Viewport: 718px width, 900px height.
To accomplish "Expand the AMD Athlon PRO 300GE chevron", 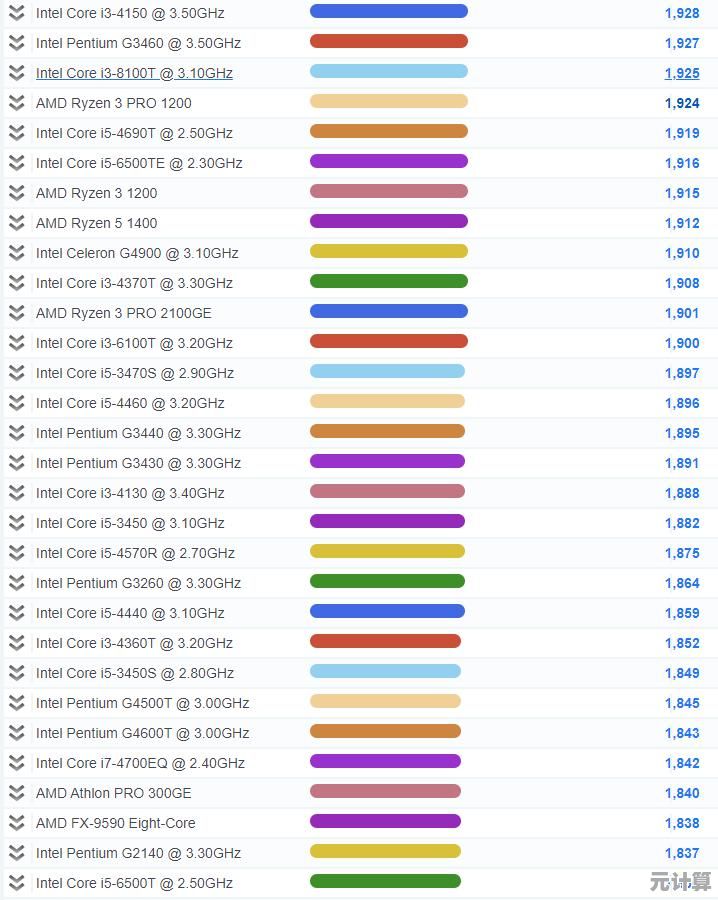I will [17, 793].
